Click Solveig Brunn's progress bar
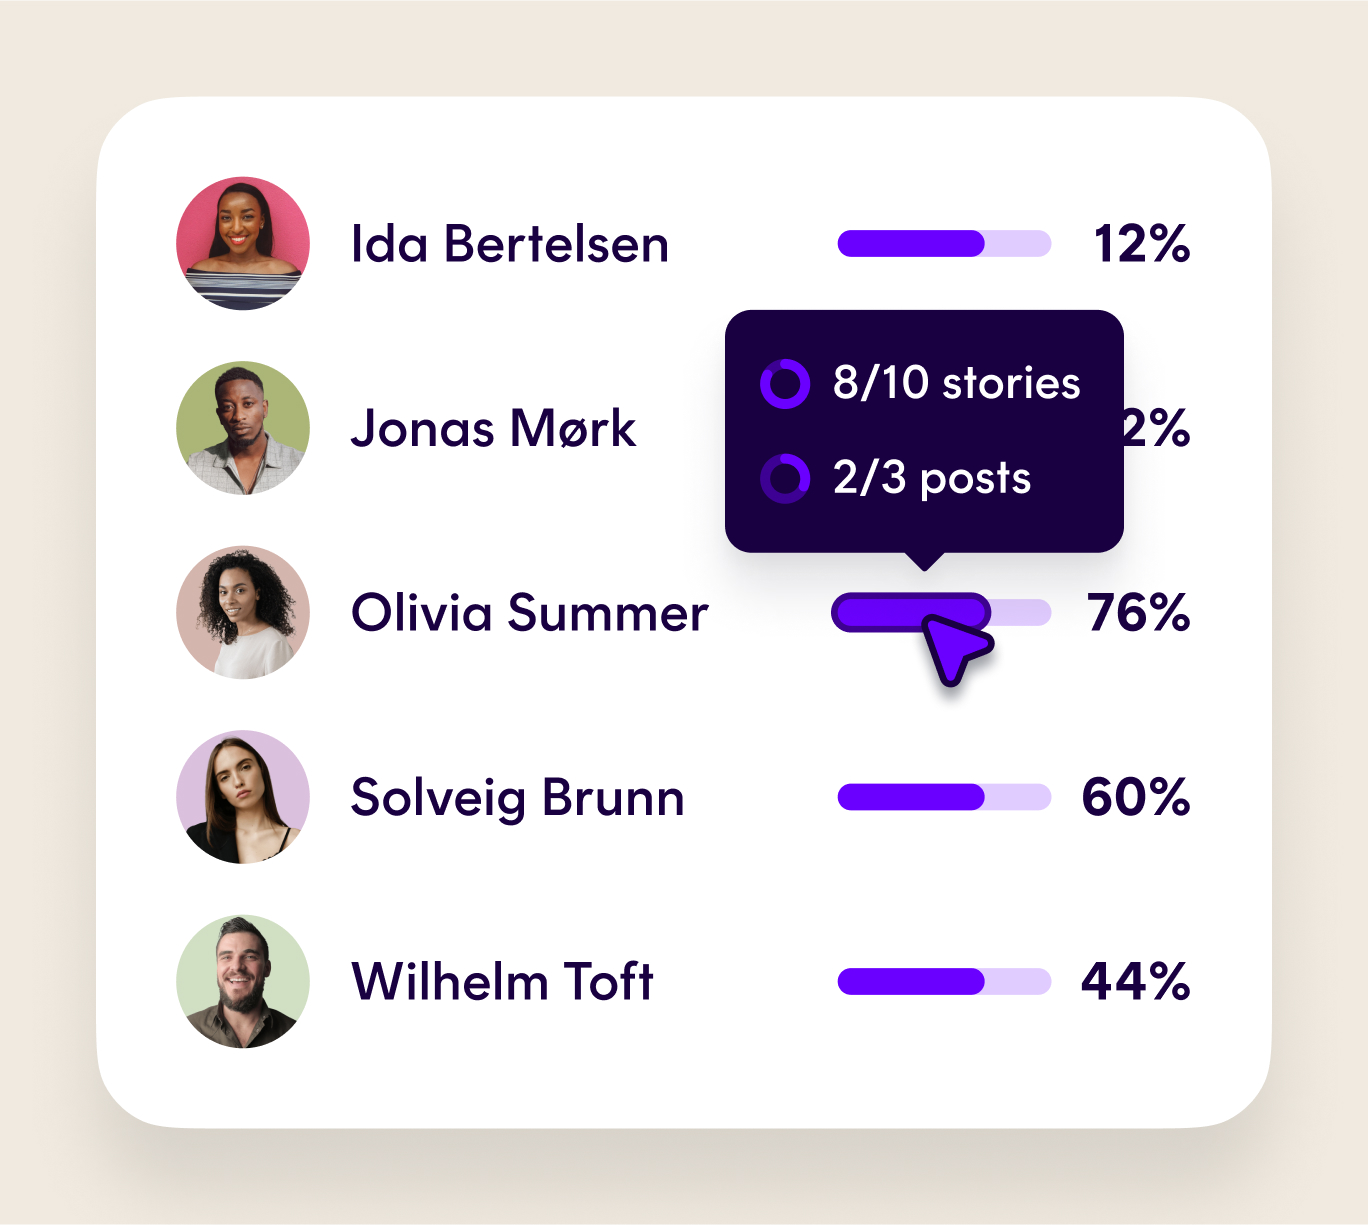 pos(944,797)
